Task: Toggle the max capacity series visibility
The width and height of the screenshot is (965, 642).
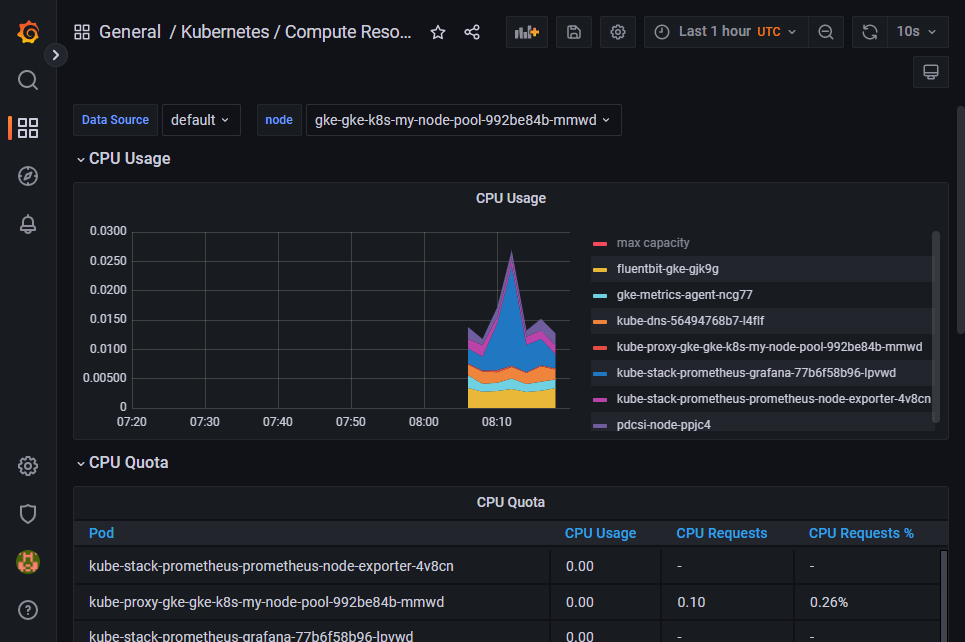Action: tap(652, 242)
